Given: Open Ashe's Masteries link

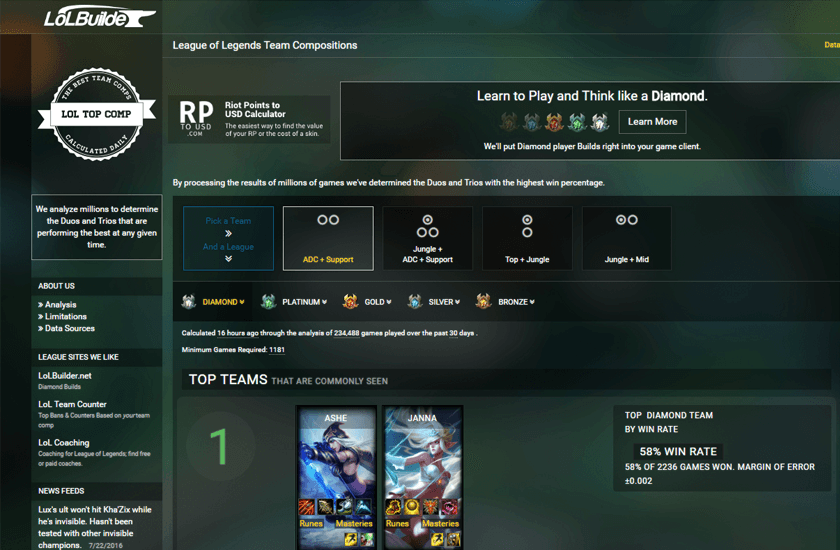Looking at the screenshot, I should click(354, 524).
